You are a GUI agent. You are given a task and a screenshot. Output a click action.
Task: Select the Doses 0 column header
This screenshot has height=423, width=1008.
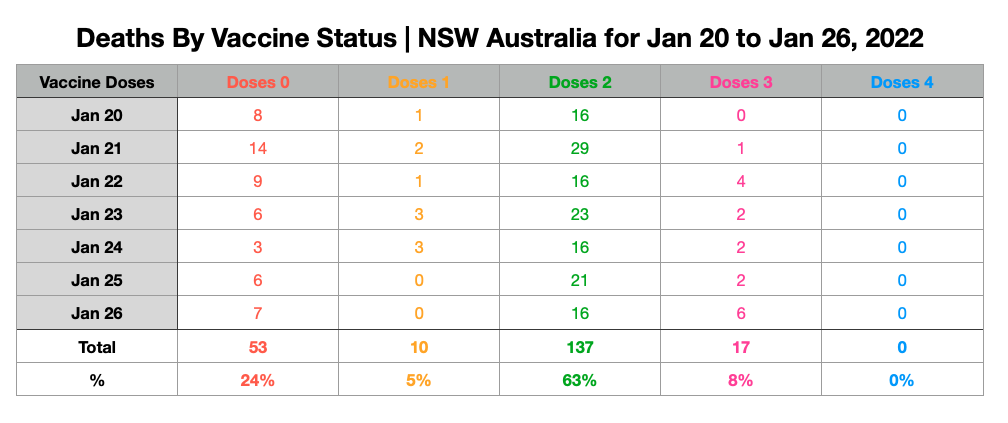[258, 82]
